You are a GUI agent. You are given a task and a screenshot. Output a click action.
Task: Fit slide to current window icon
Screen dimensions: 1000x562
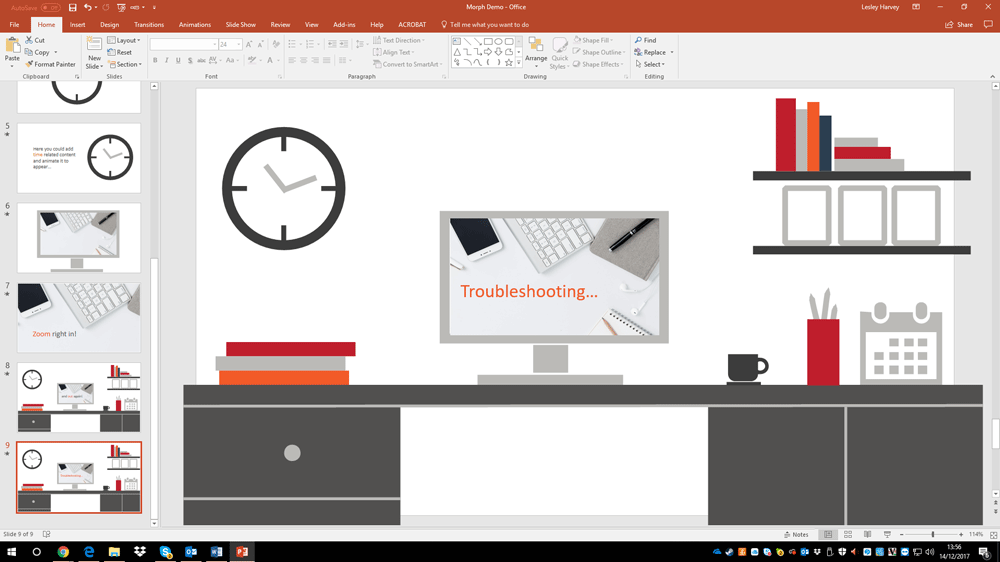tap(992, 535)
